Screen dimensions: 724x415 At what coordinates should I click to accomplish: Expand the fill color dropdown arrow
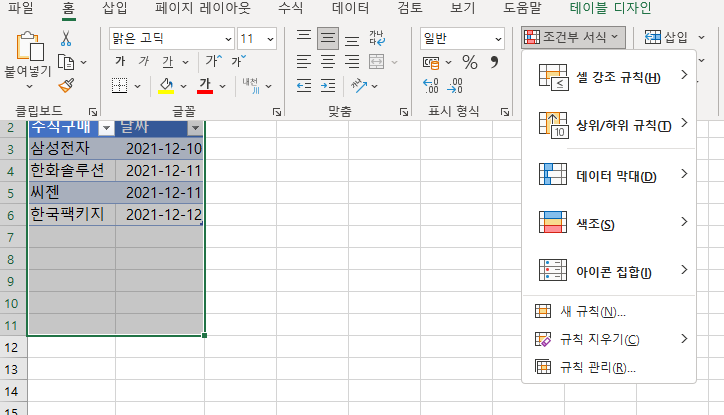pos(183,86)
